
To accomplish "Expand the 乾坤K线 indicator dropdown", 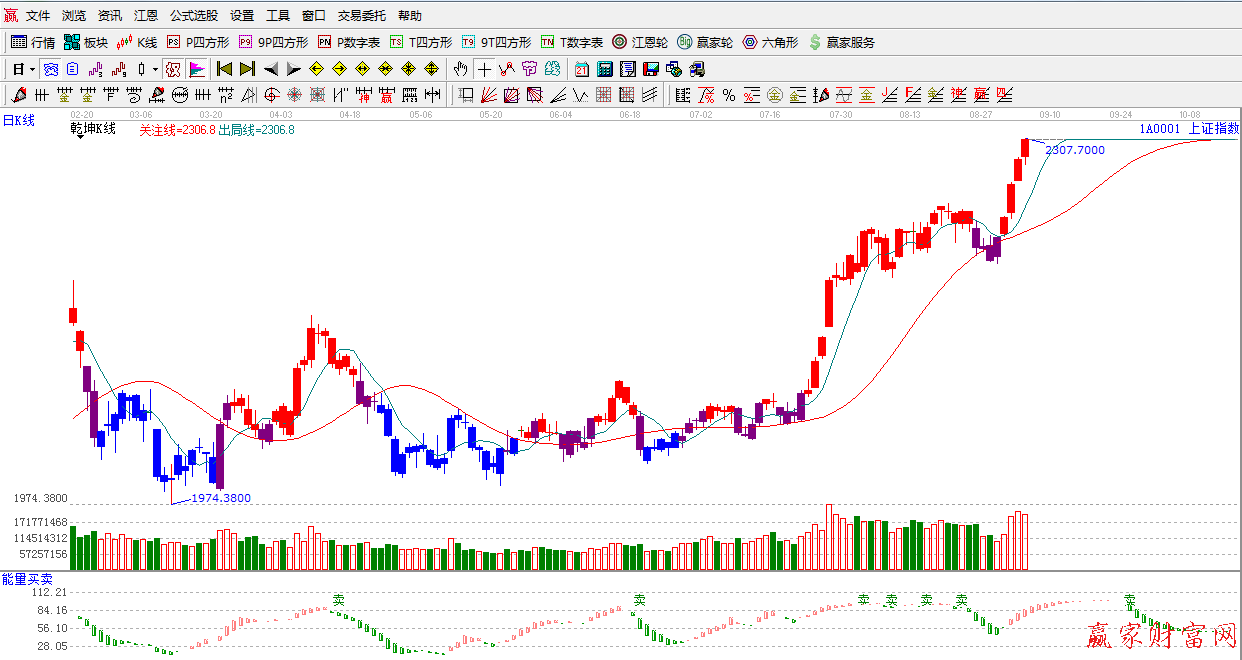I will pyautogui.click(x=78, y=136).
